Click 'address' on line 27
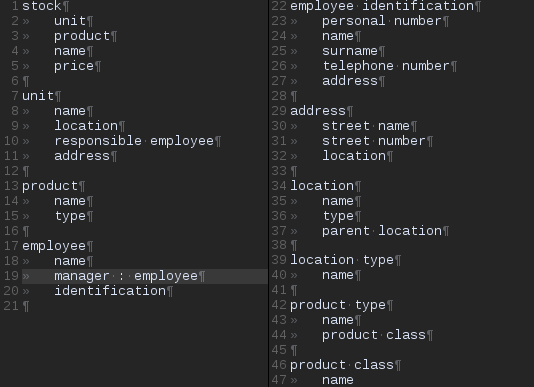Image resolution: width=534 pixels, height=387 pixels. (x=350, y=81)
